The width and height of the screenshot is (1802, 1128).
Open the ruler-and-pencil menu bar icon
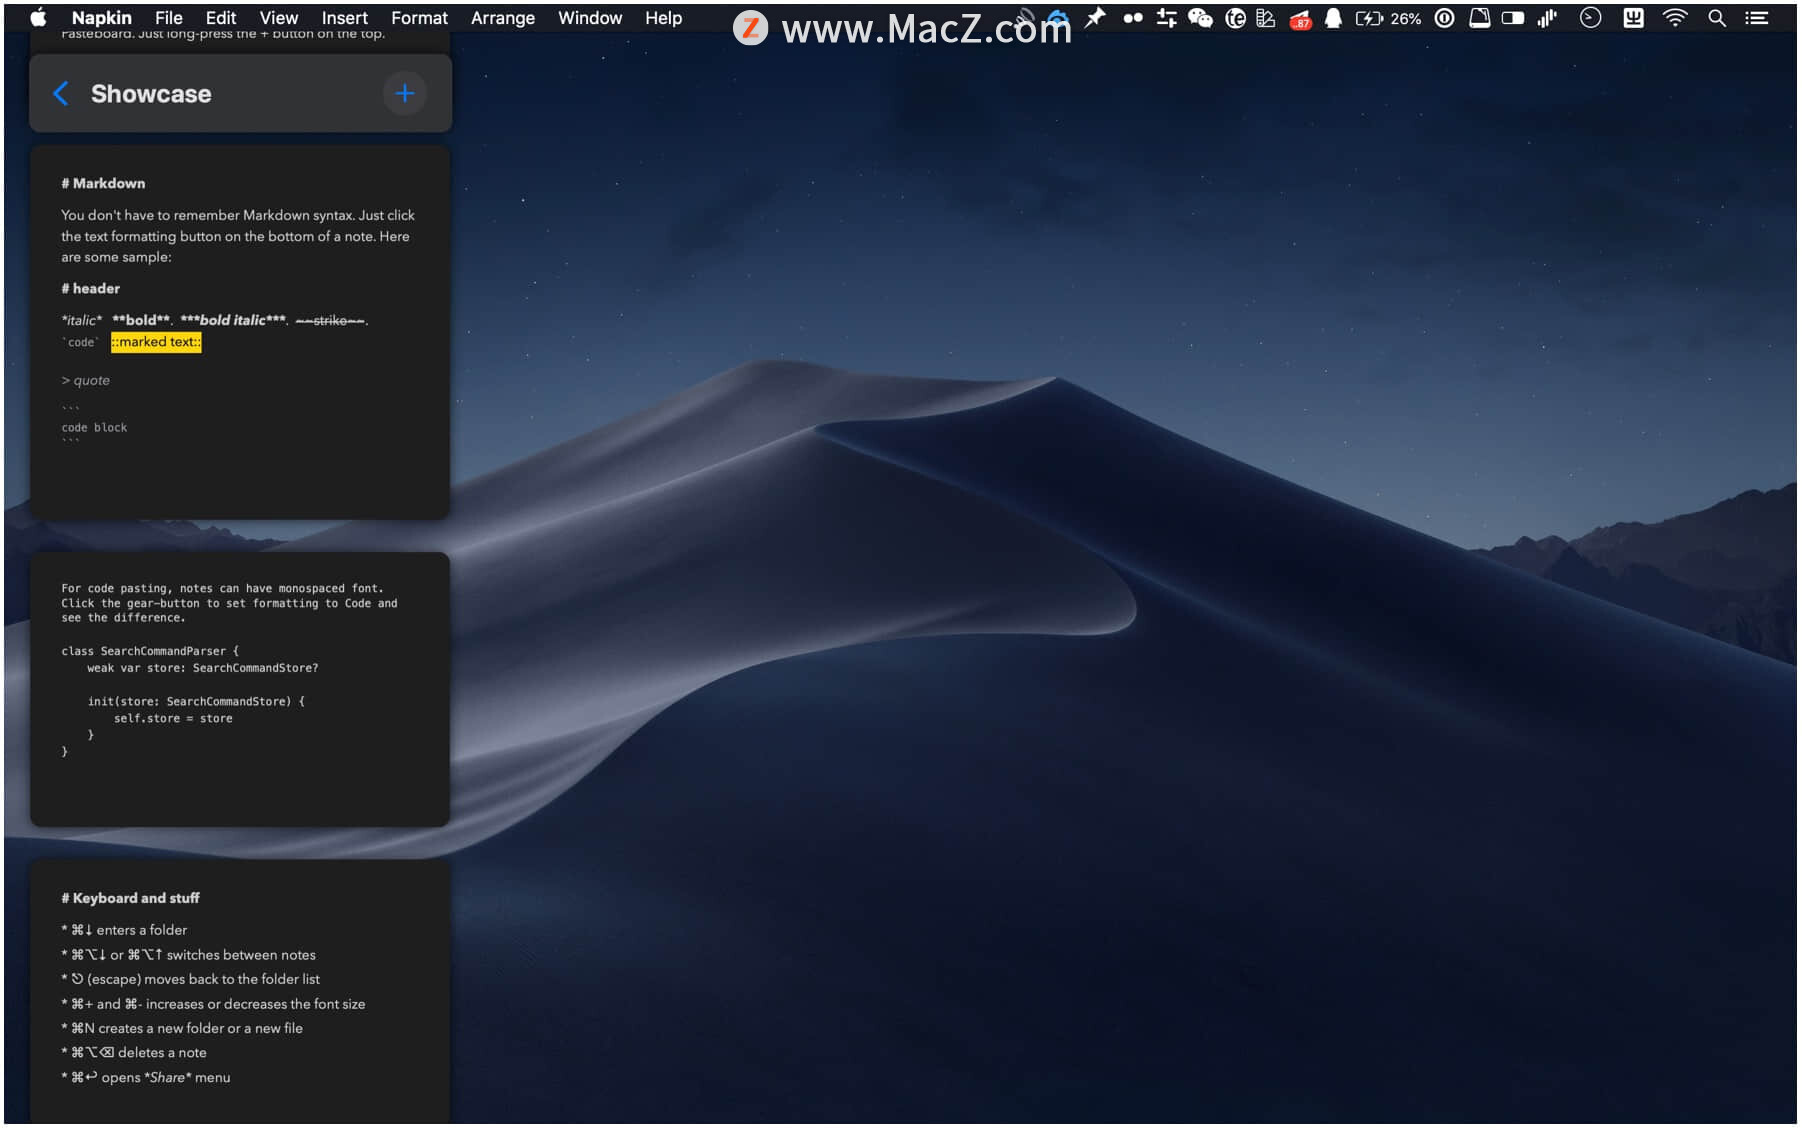(1266, 18)
